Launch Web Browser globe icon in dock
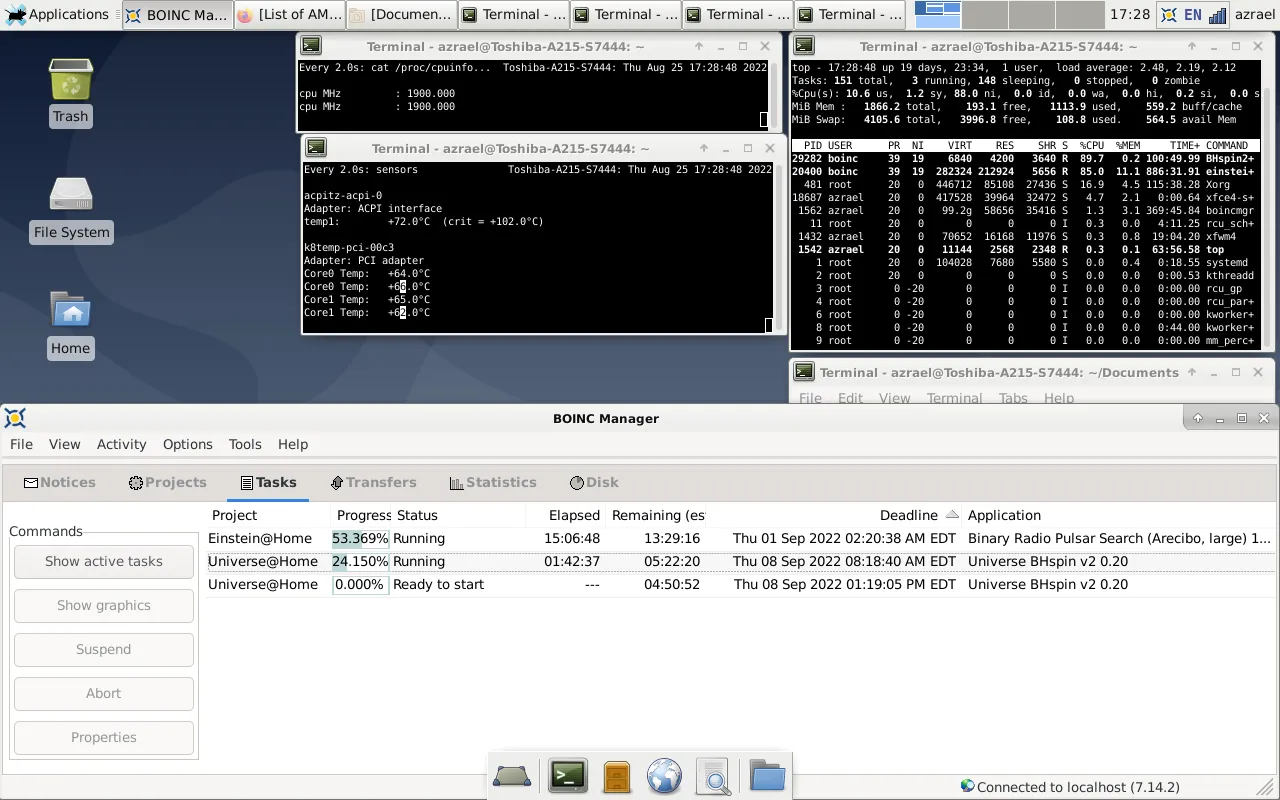The height and width of the screenshot is (800, 1280). pos(664,776)
